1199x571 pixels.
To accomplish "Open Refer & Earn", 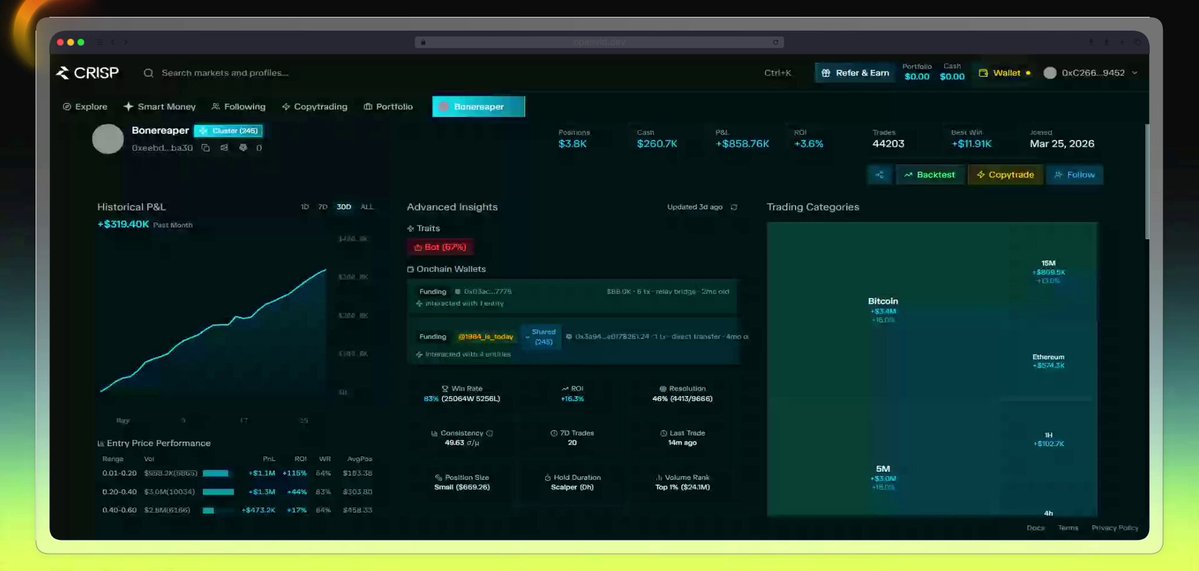I will [854, 73].
